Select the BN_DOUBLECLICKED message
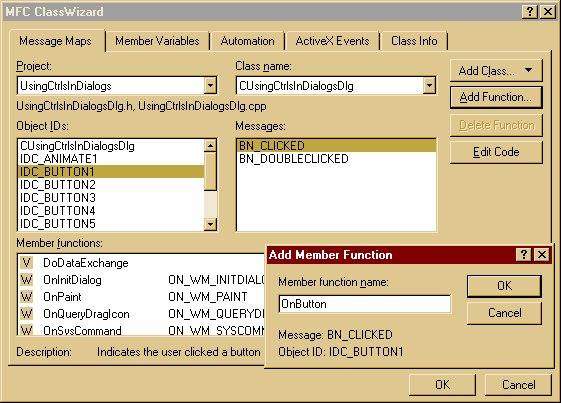 [x=336, y=159]
